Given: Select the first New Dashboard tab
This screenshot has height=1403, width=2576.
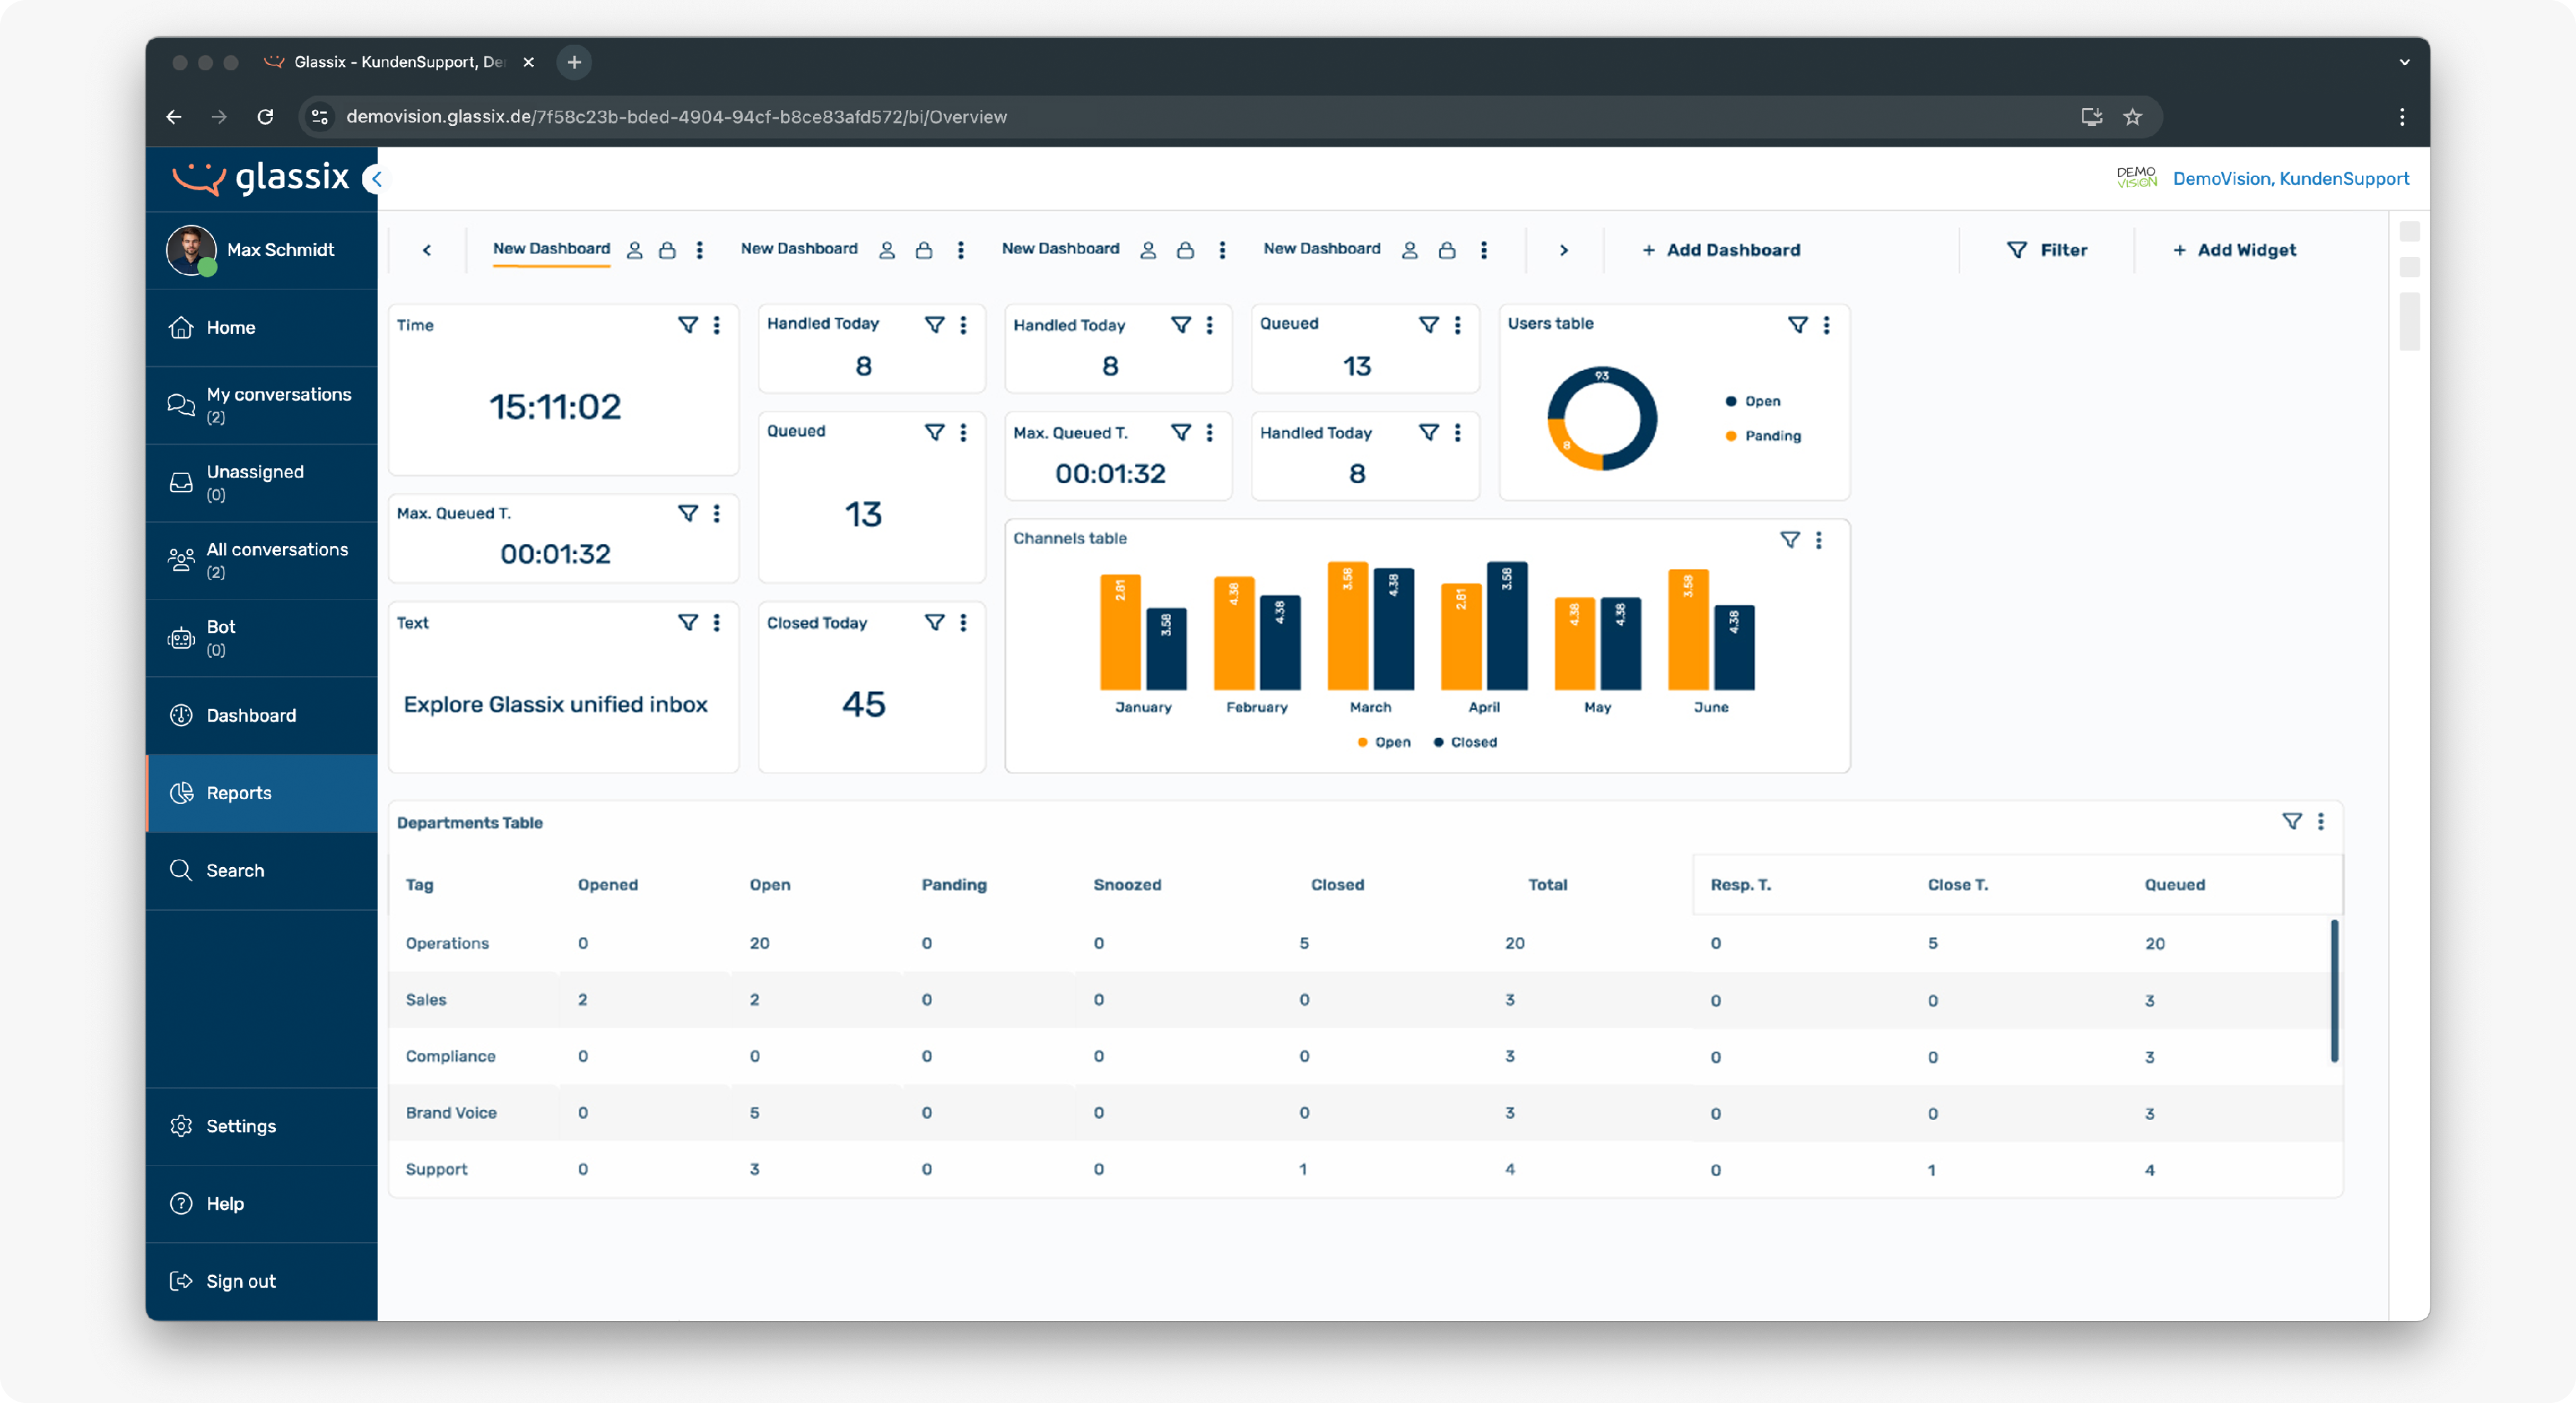Looking at the screenshot, I should [551, 249].
